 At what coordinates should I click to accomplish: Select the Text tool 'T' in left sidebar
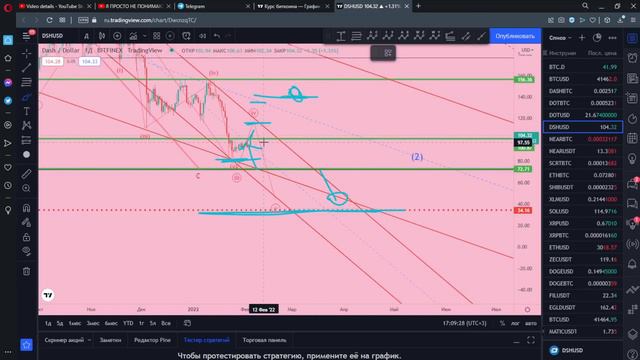point(27,111)
